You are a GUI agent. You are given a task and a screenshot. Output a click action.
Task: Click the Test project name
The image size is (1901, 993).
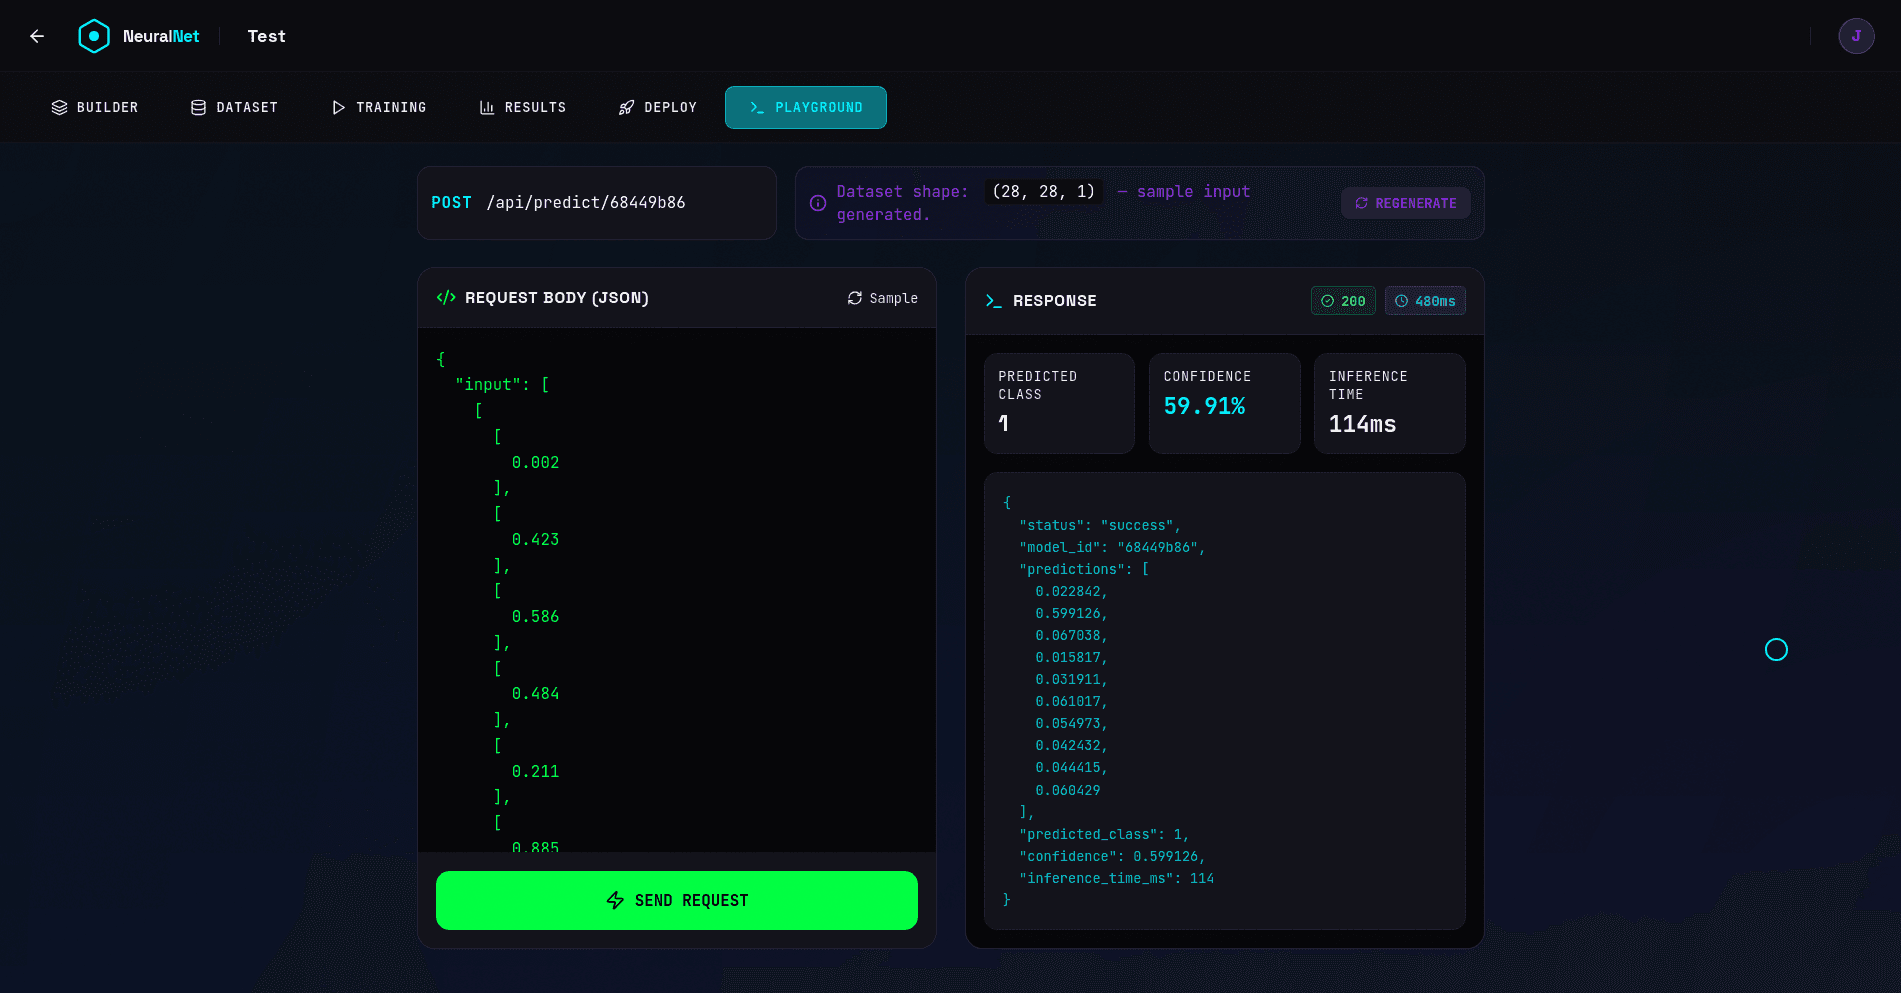pyautogui.click(x=267, y=36)
